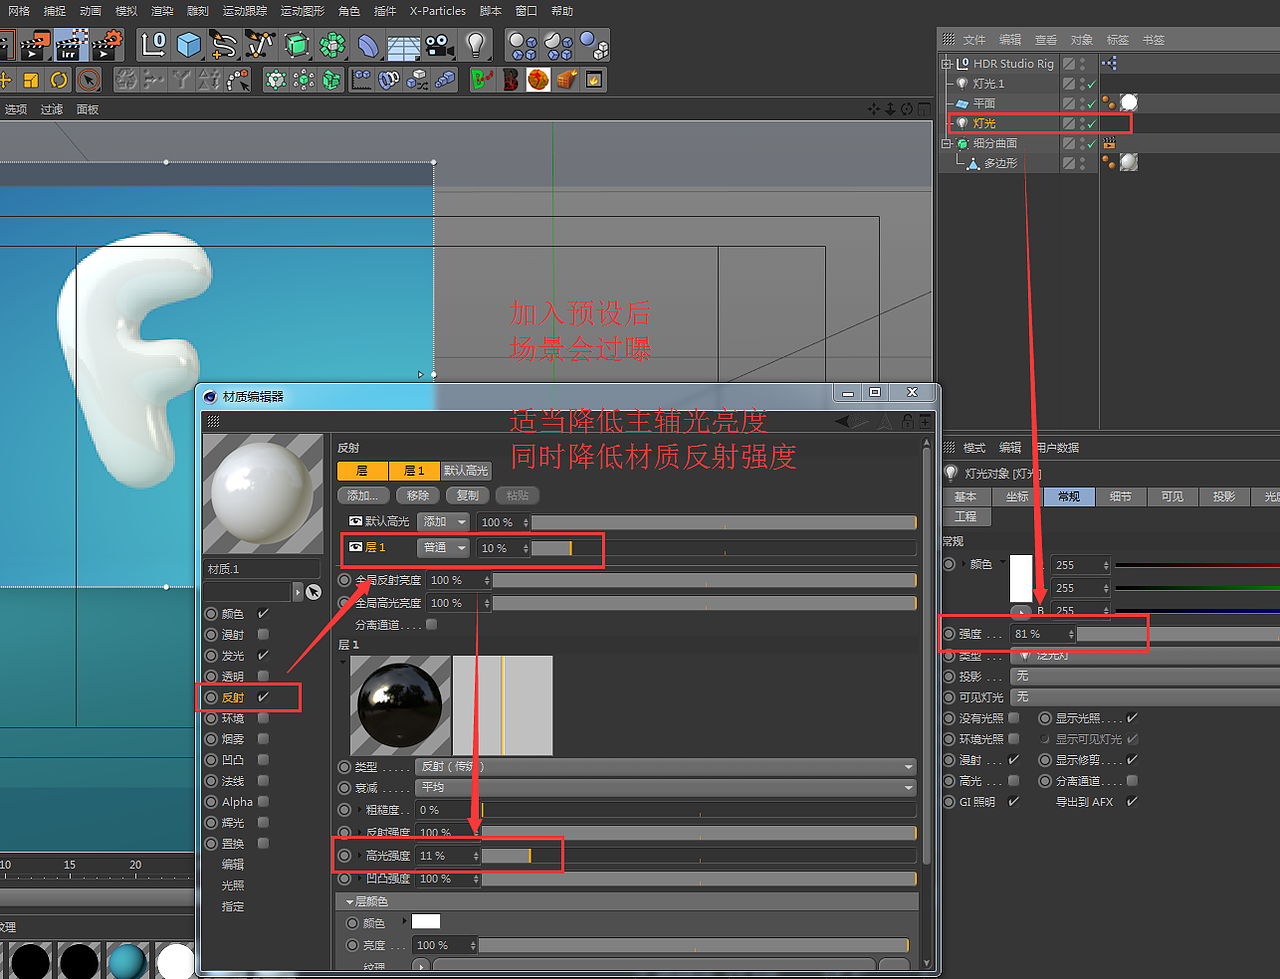Open the 运动图形 menu
This screenshot has width=1280, height=979.
click(x=302, y=11)
